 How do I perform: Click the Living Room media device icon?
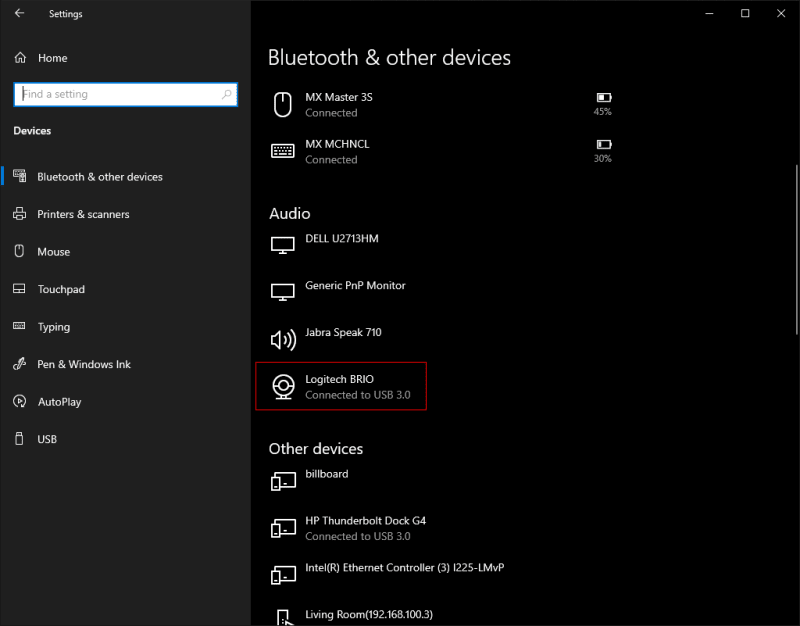284,617
